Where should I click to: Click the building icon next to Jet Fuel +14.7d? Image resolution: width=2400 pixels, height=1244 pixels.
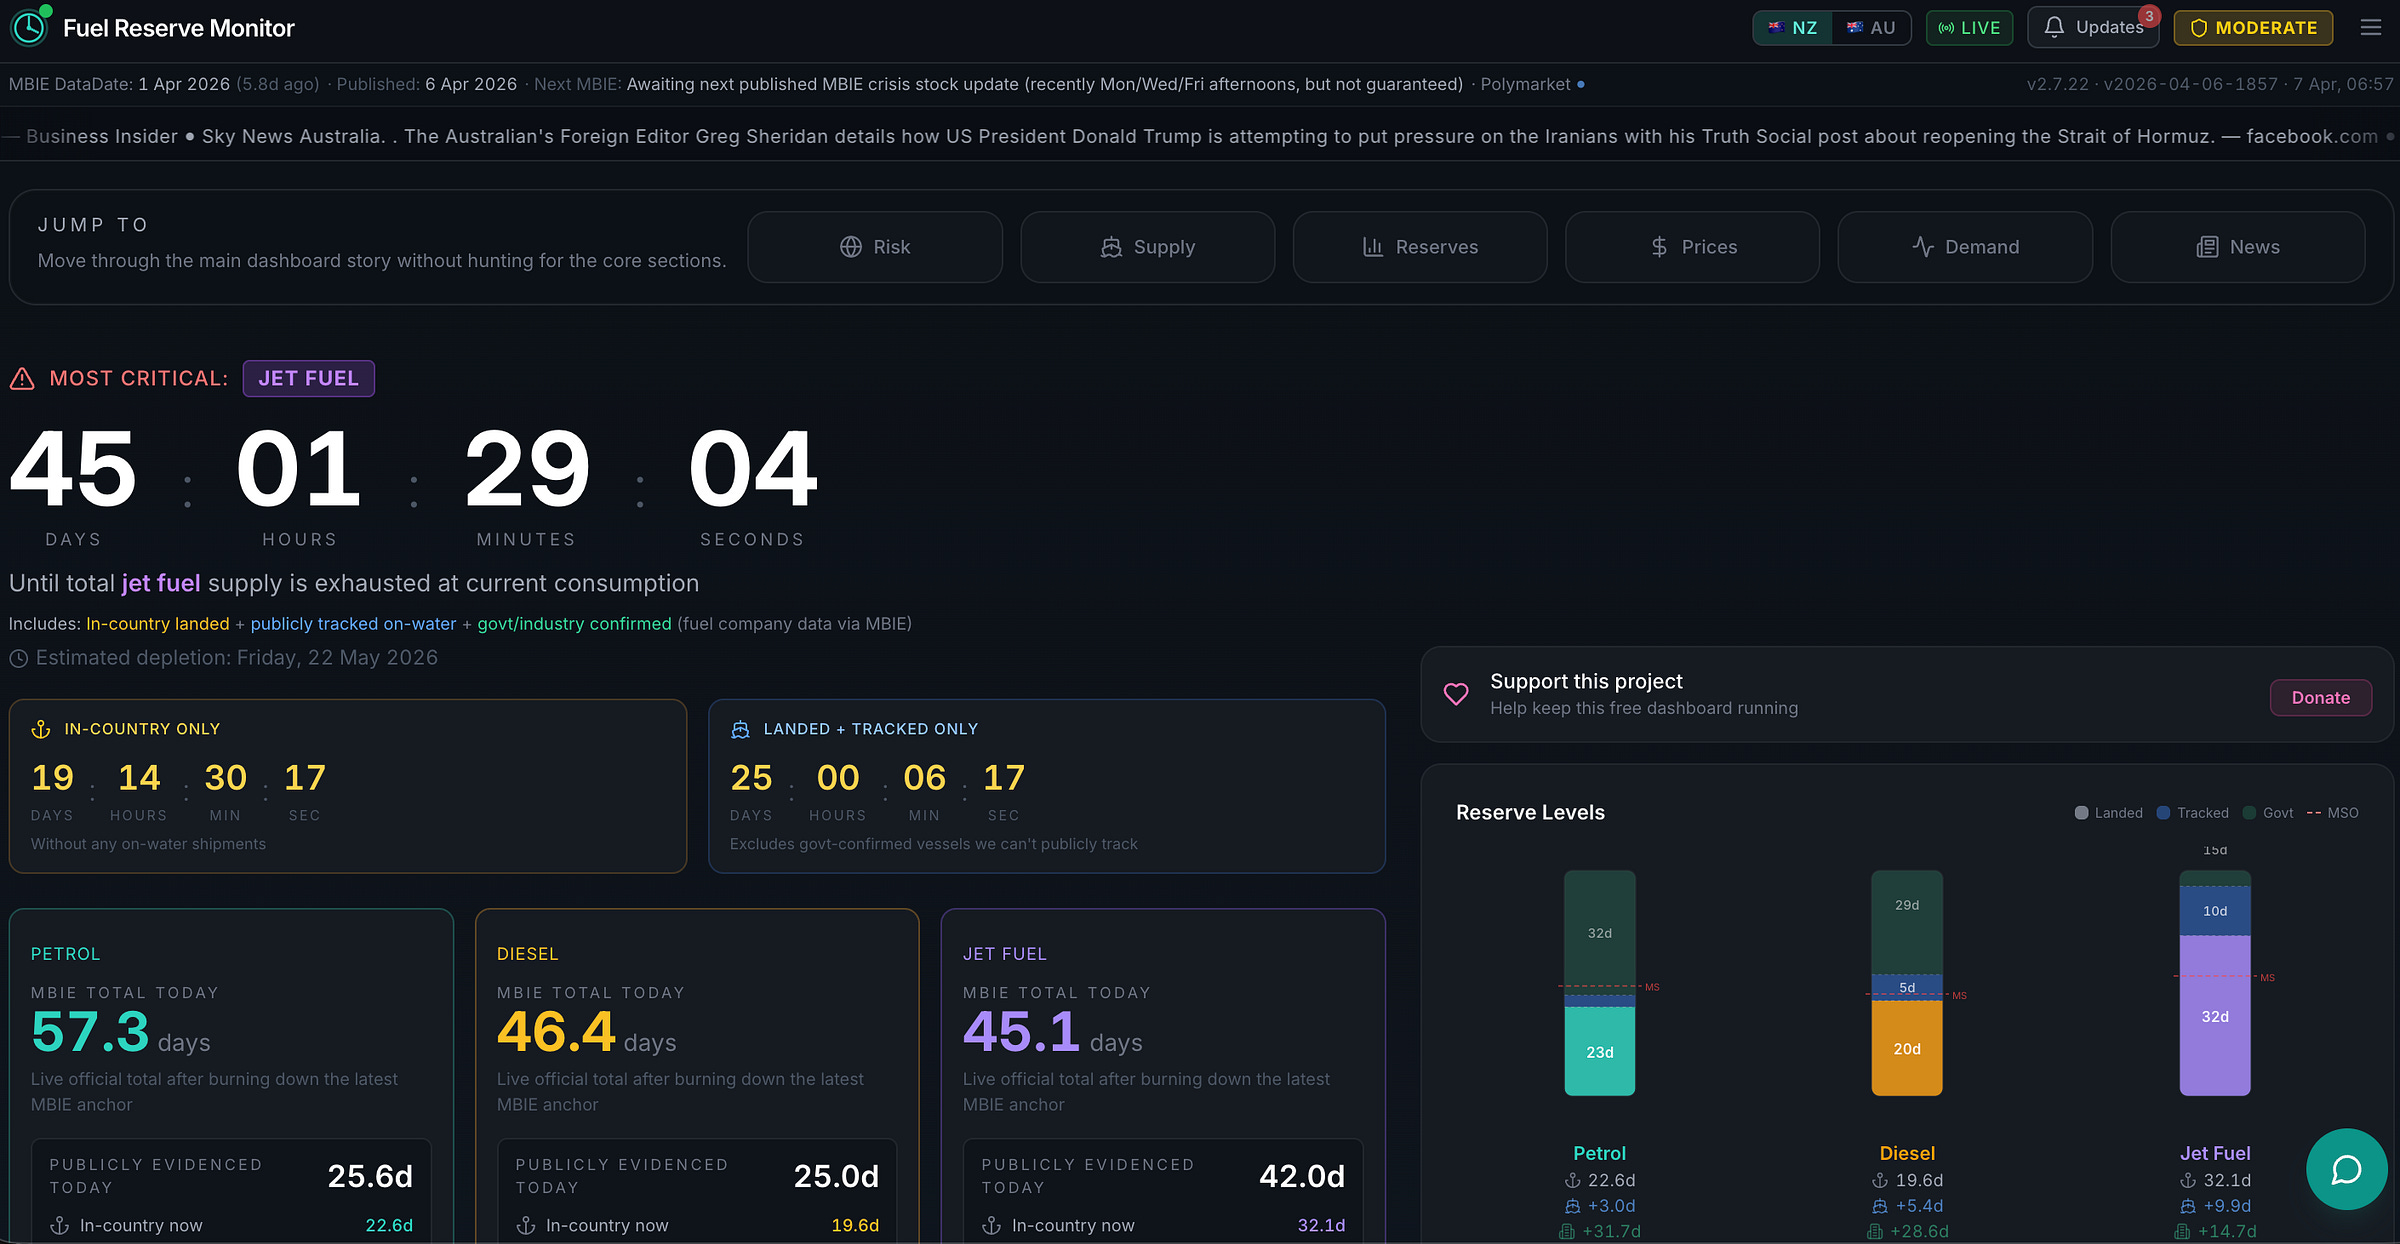pyautogui.click(x=2182, y=1232)
